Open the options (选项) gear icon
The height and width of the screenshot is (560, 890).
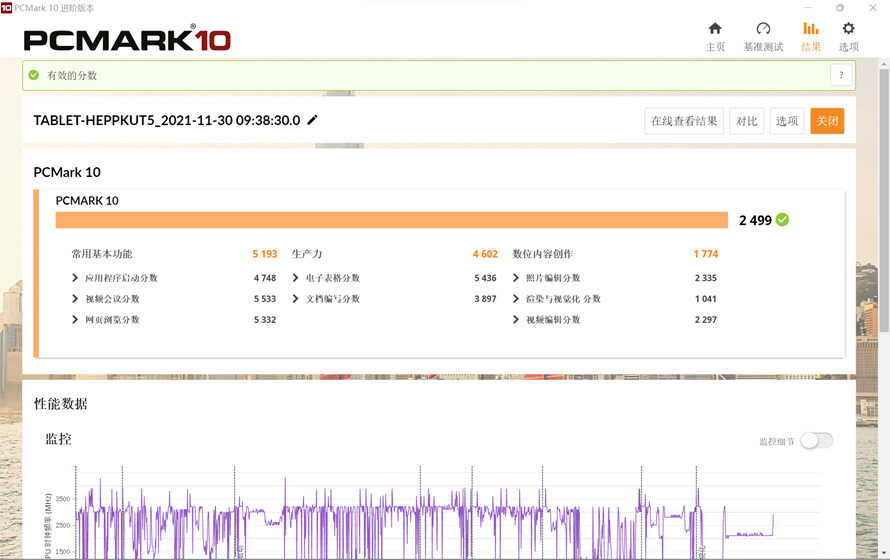tap(849, 28)
